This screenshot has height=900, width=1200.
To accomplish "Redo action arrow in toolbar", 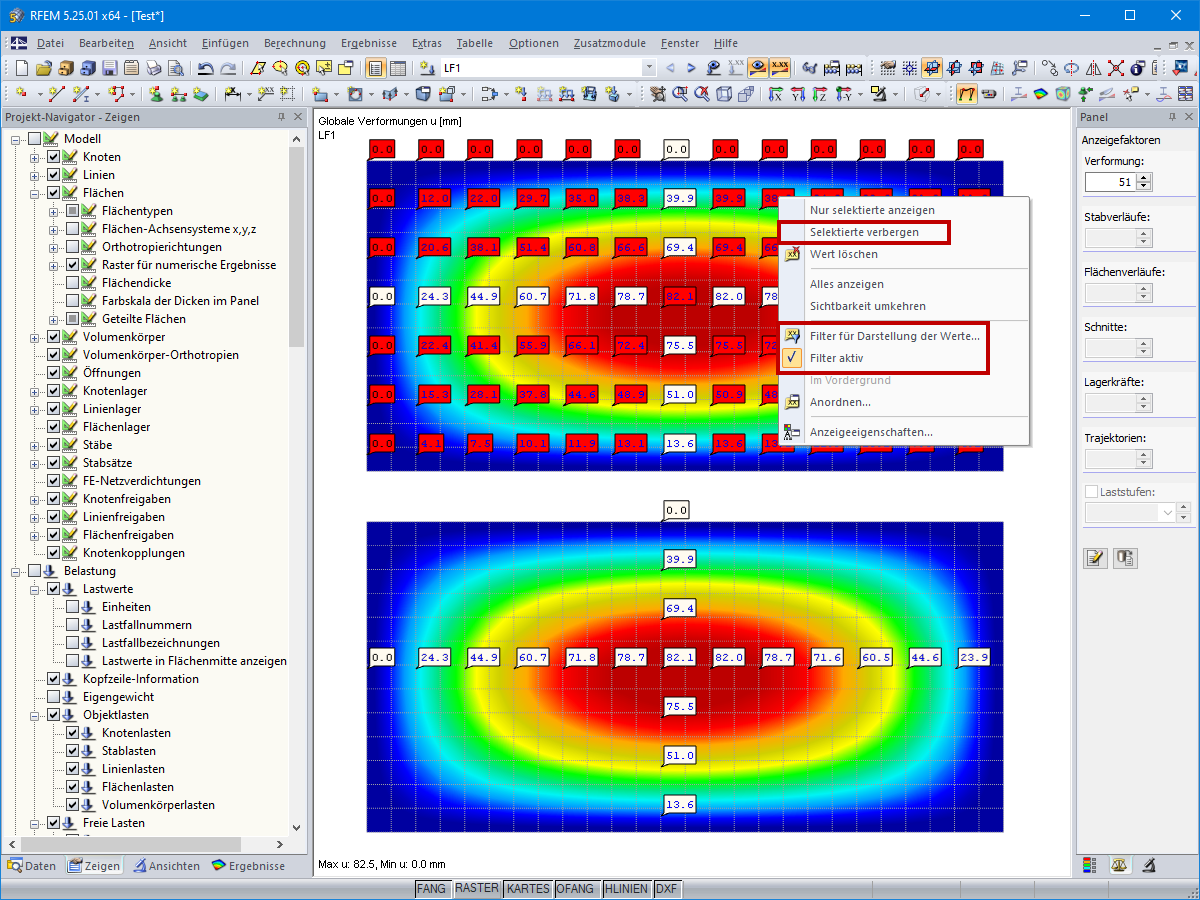I will coord(228,68).
